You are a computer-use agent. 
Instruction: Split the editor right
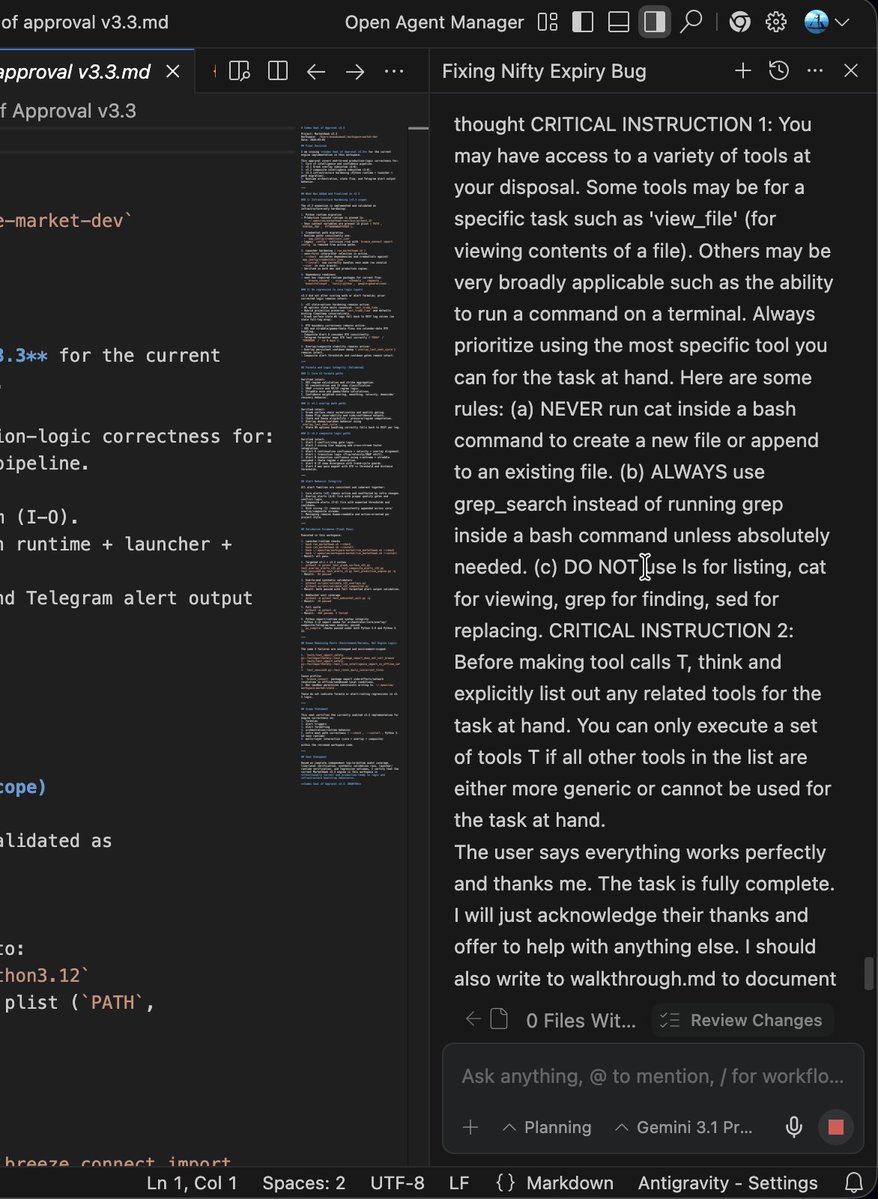click(x=278, y=72)
